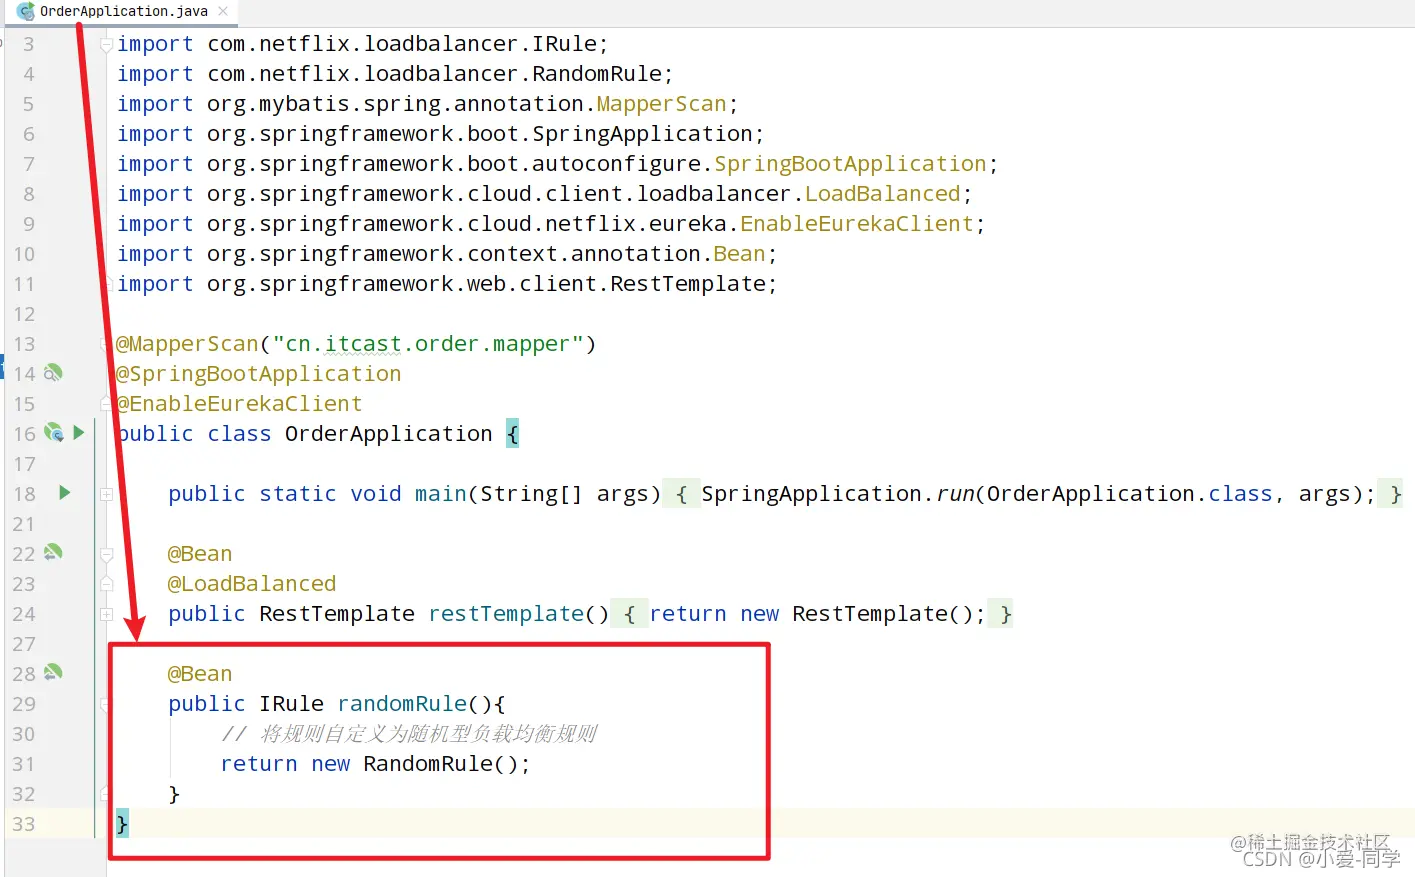1415x877 pixels.
Task: Click the OrderApplication class name on line 16
Action: point(389,434)
